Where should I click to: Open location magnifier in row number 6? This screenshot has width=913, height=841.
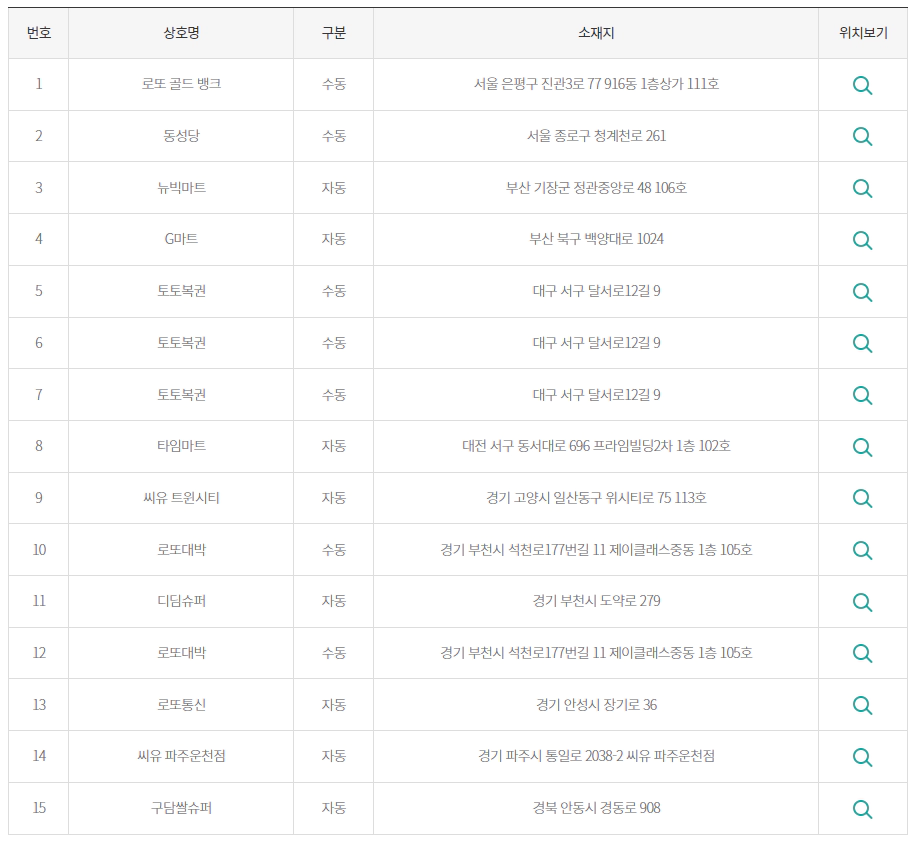click(862, 344)
